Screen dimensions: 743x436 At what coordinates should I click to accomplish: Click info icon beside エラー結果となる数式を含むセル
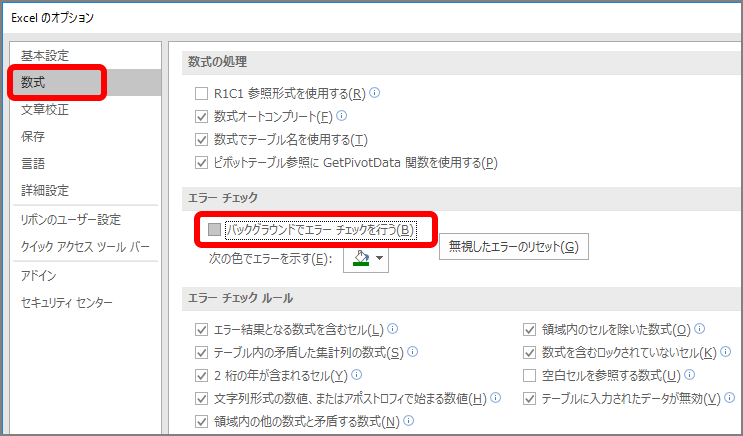(392, 328)
